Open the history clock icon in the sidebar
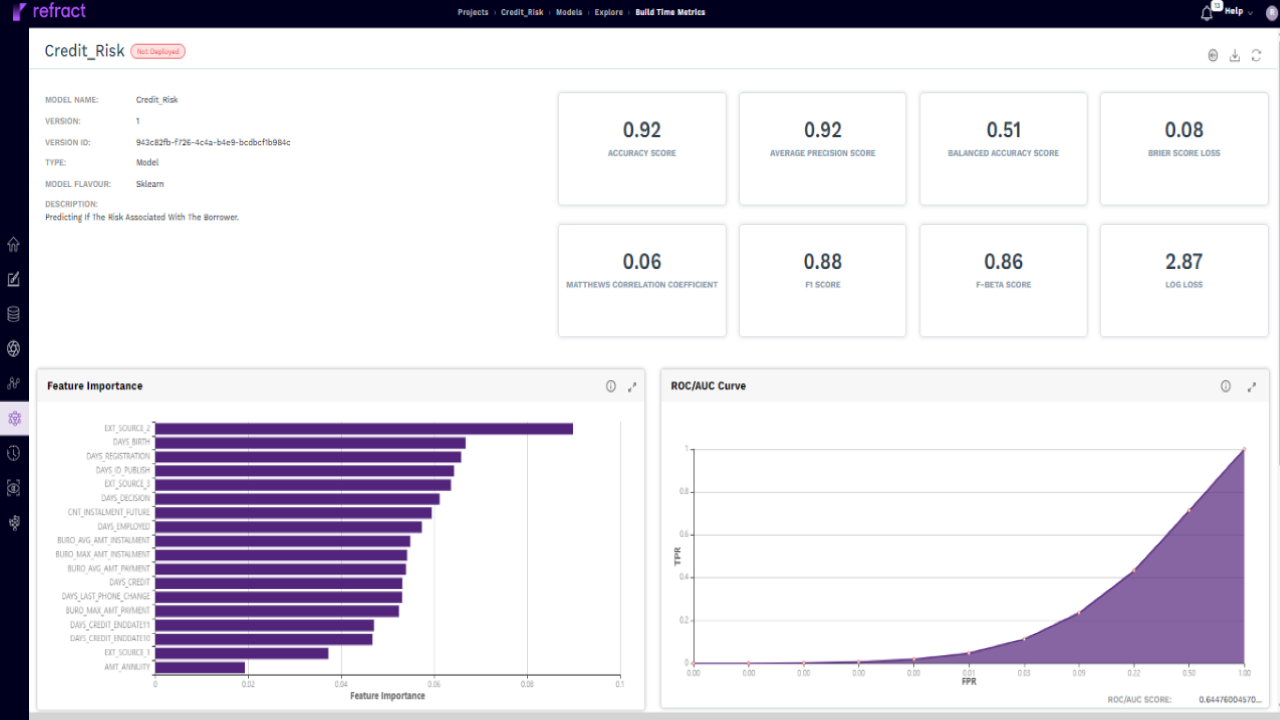This screenshot has height=720, width=1280. (14, 453)
